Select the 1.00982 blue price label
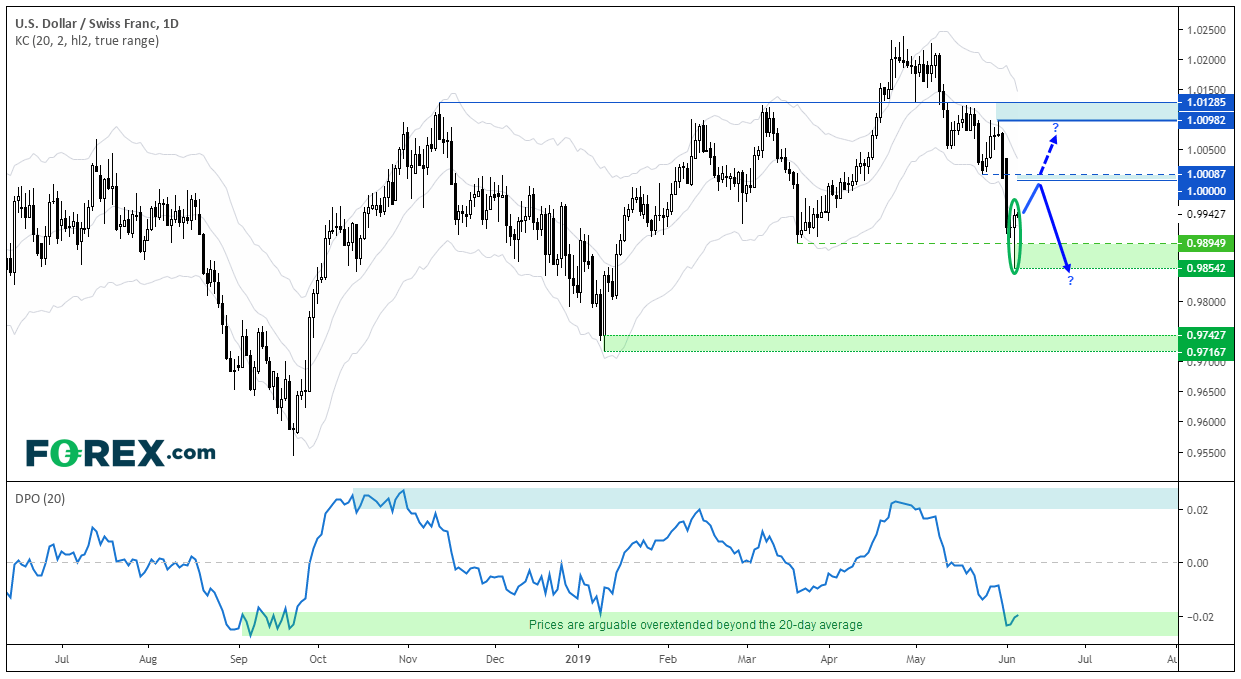Image resolution: width=1241 pixels, height=679 pixels. [1204, 120]
